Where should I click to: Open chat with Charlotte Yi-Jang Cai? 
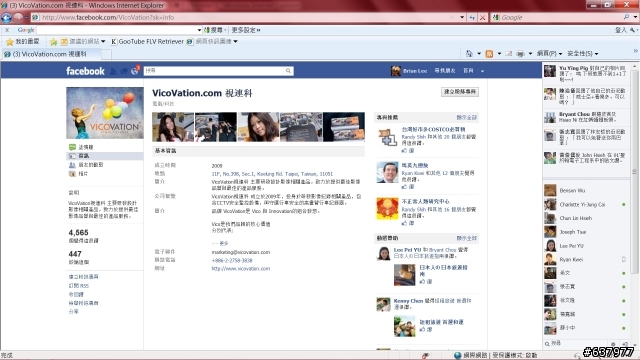coord(582,204)
